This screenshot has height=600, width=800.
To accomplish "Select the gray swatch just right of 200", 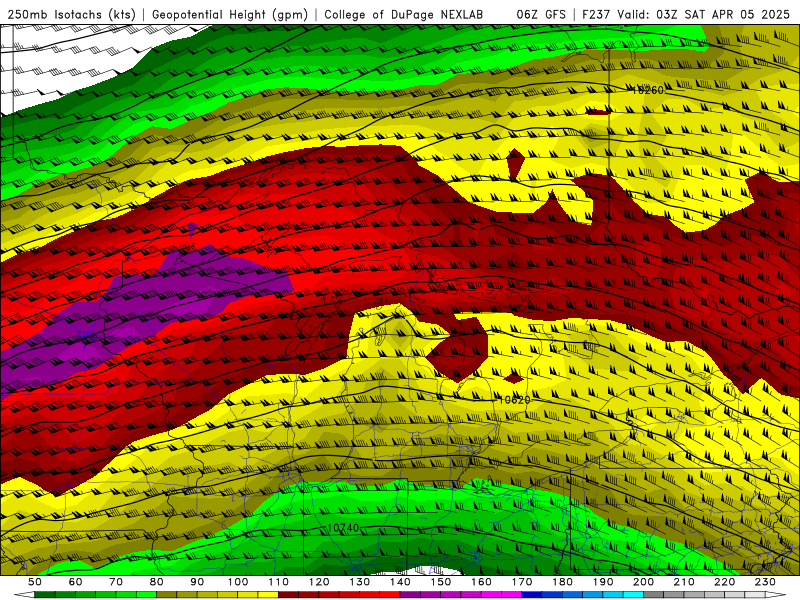I will (654, 595).
